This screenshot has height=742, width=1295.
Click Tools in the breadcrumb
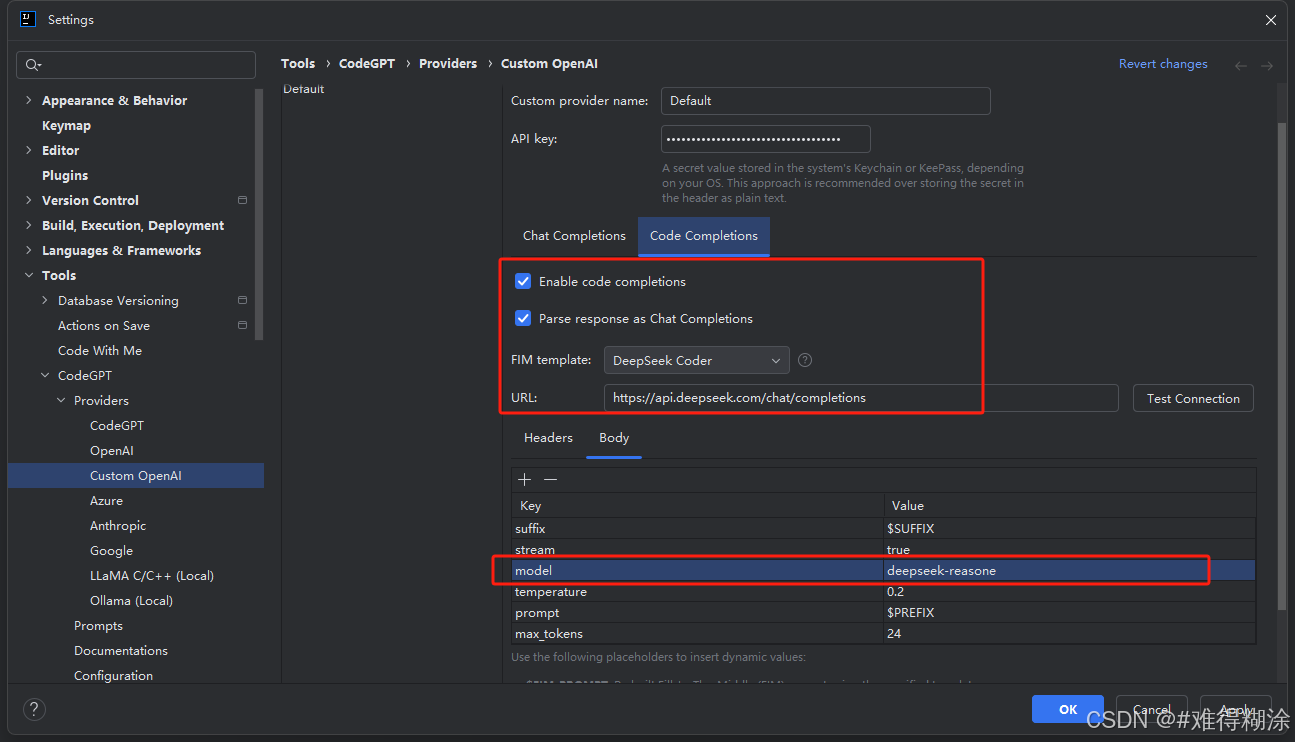(298, 63)
